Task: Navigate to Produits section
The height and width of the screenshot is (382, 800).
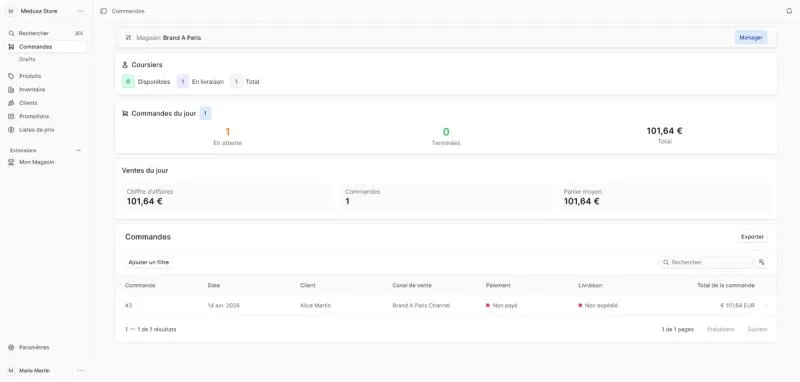Action: click(x=46, y=76)
